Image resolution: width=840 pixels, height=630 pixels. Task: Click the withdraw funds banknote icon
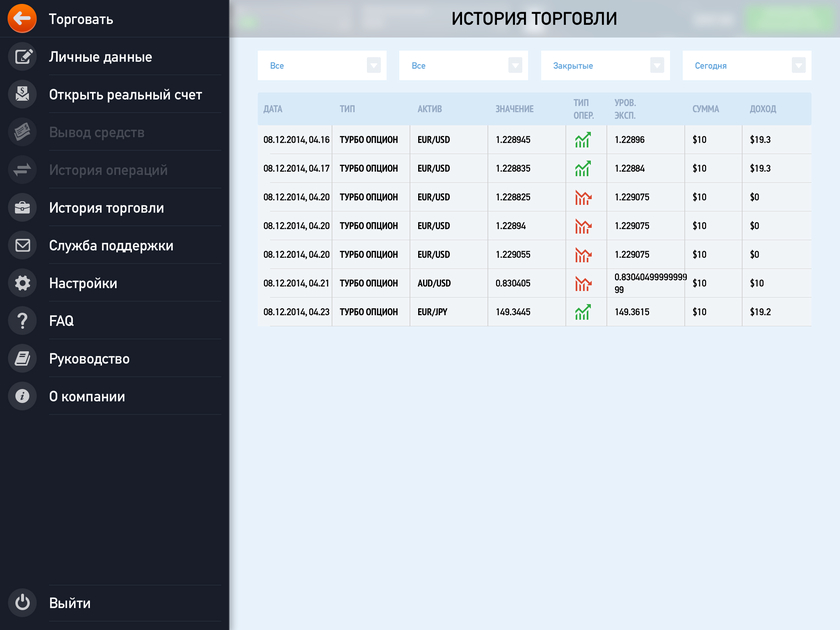[x=22, y=132]
